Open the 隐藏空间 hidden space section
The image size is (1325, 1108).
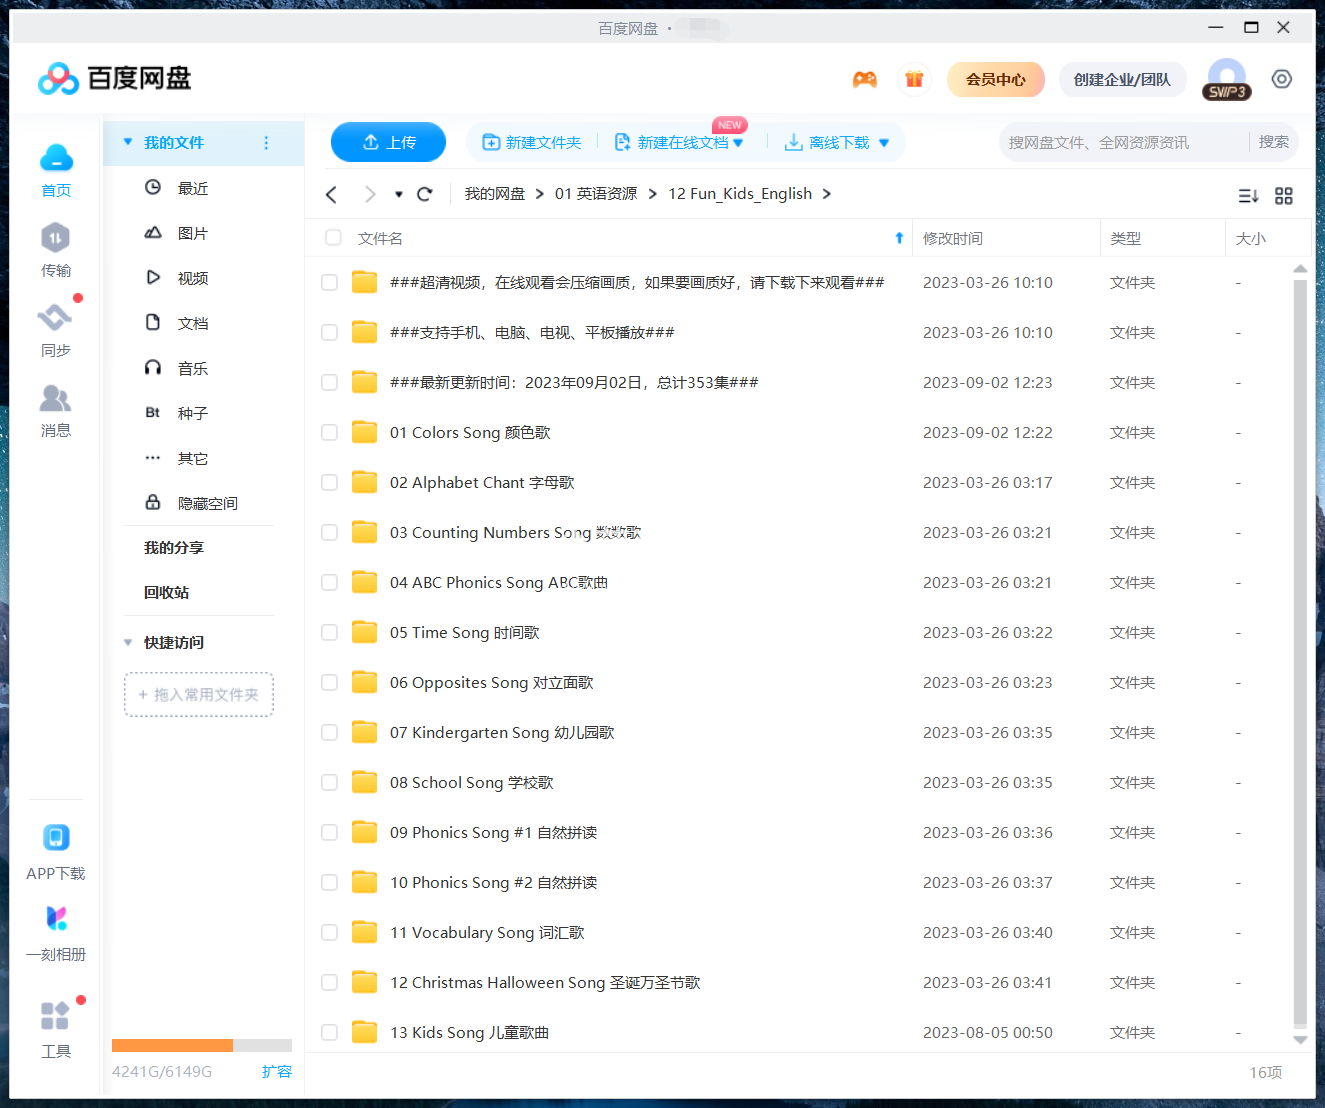coord(206,502)
